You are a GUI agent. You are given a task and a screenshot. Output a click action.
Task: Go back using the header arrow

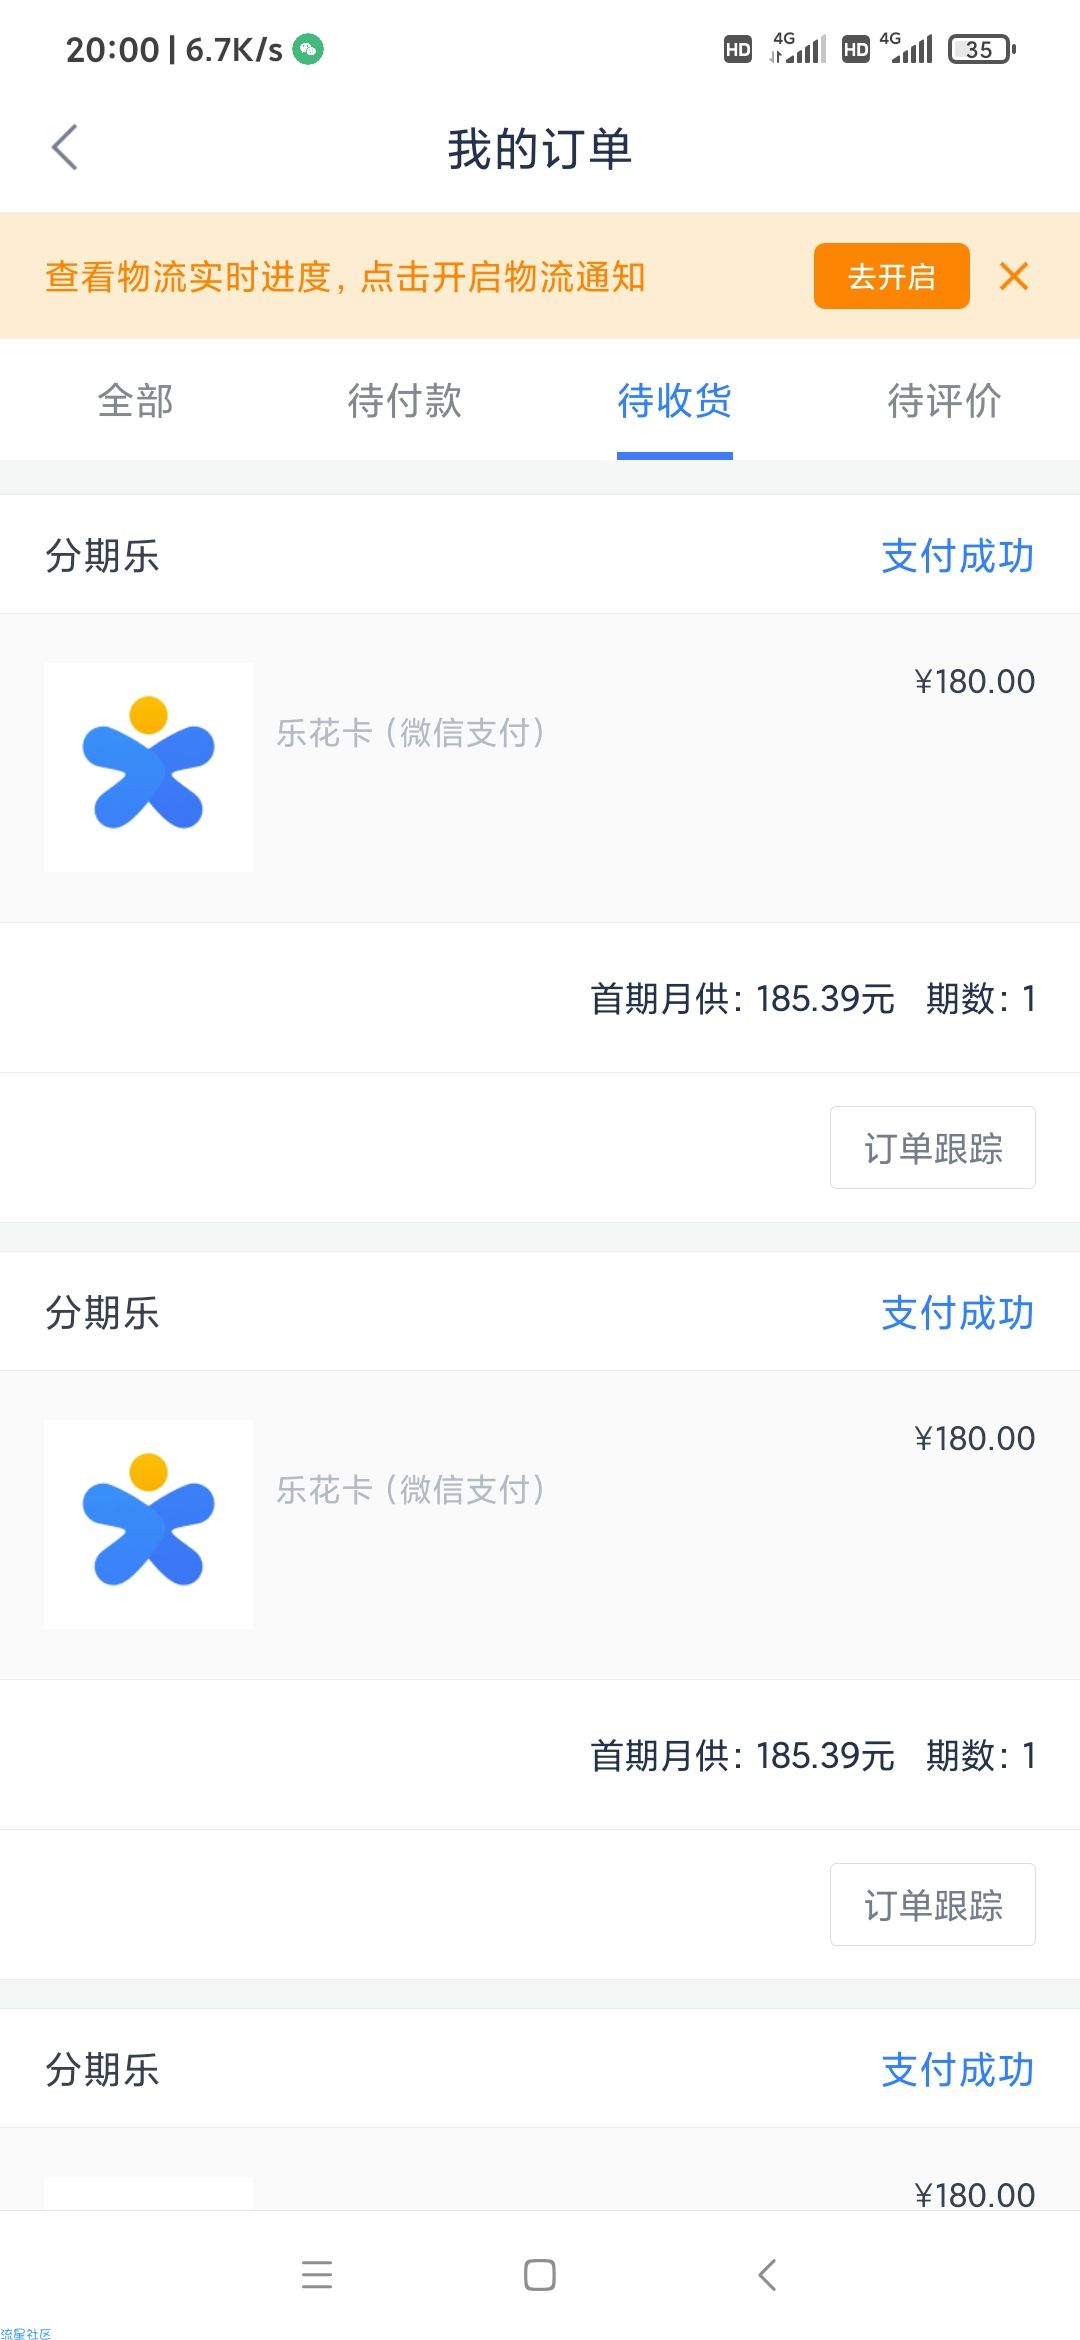[x=65, y=148]
